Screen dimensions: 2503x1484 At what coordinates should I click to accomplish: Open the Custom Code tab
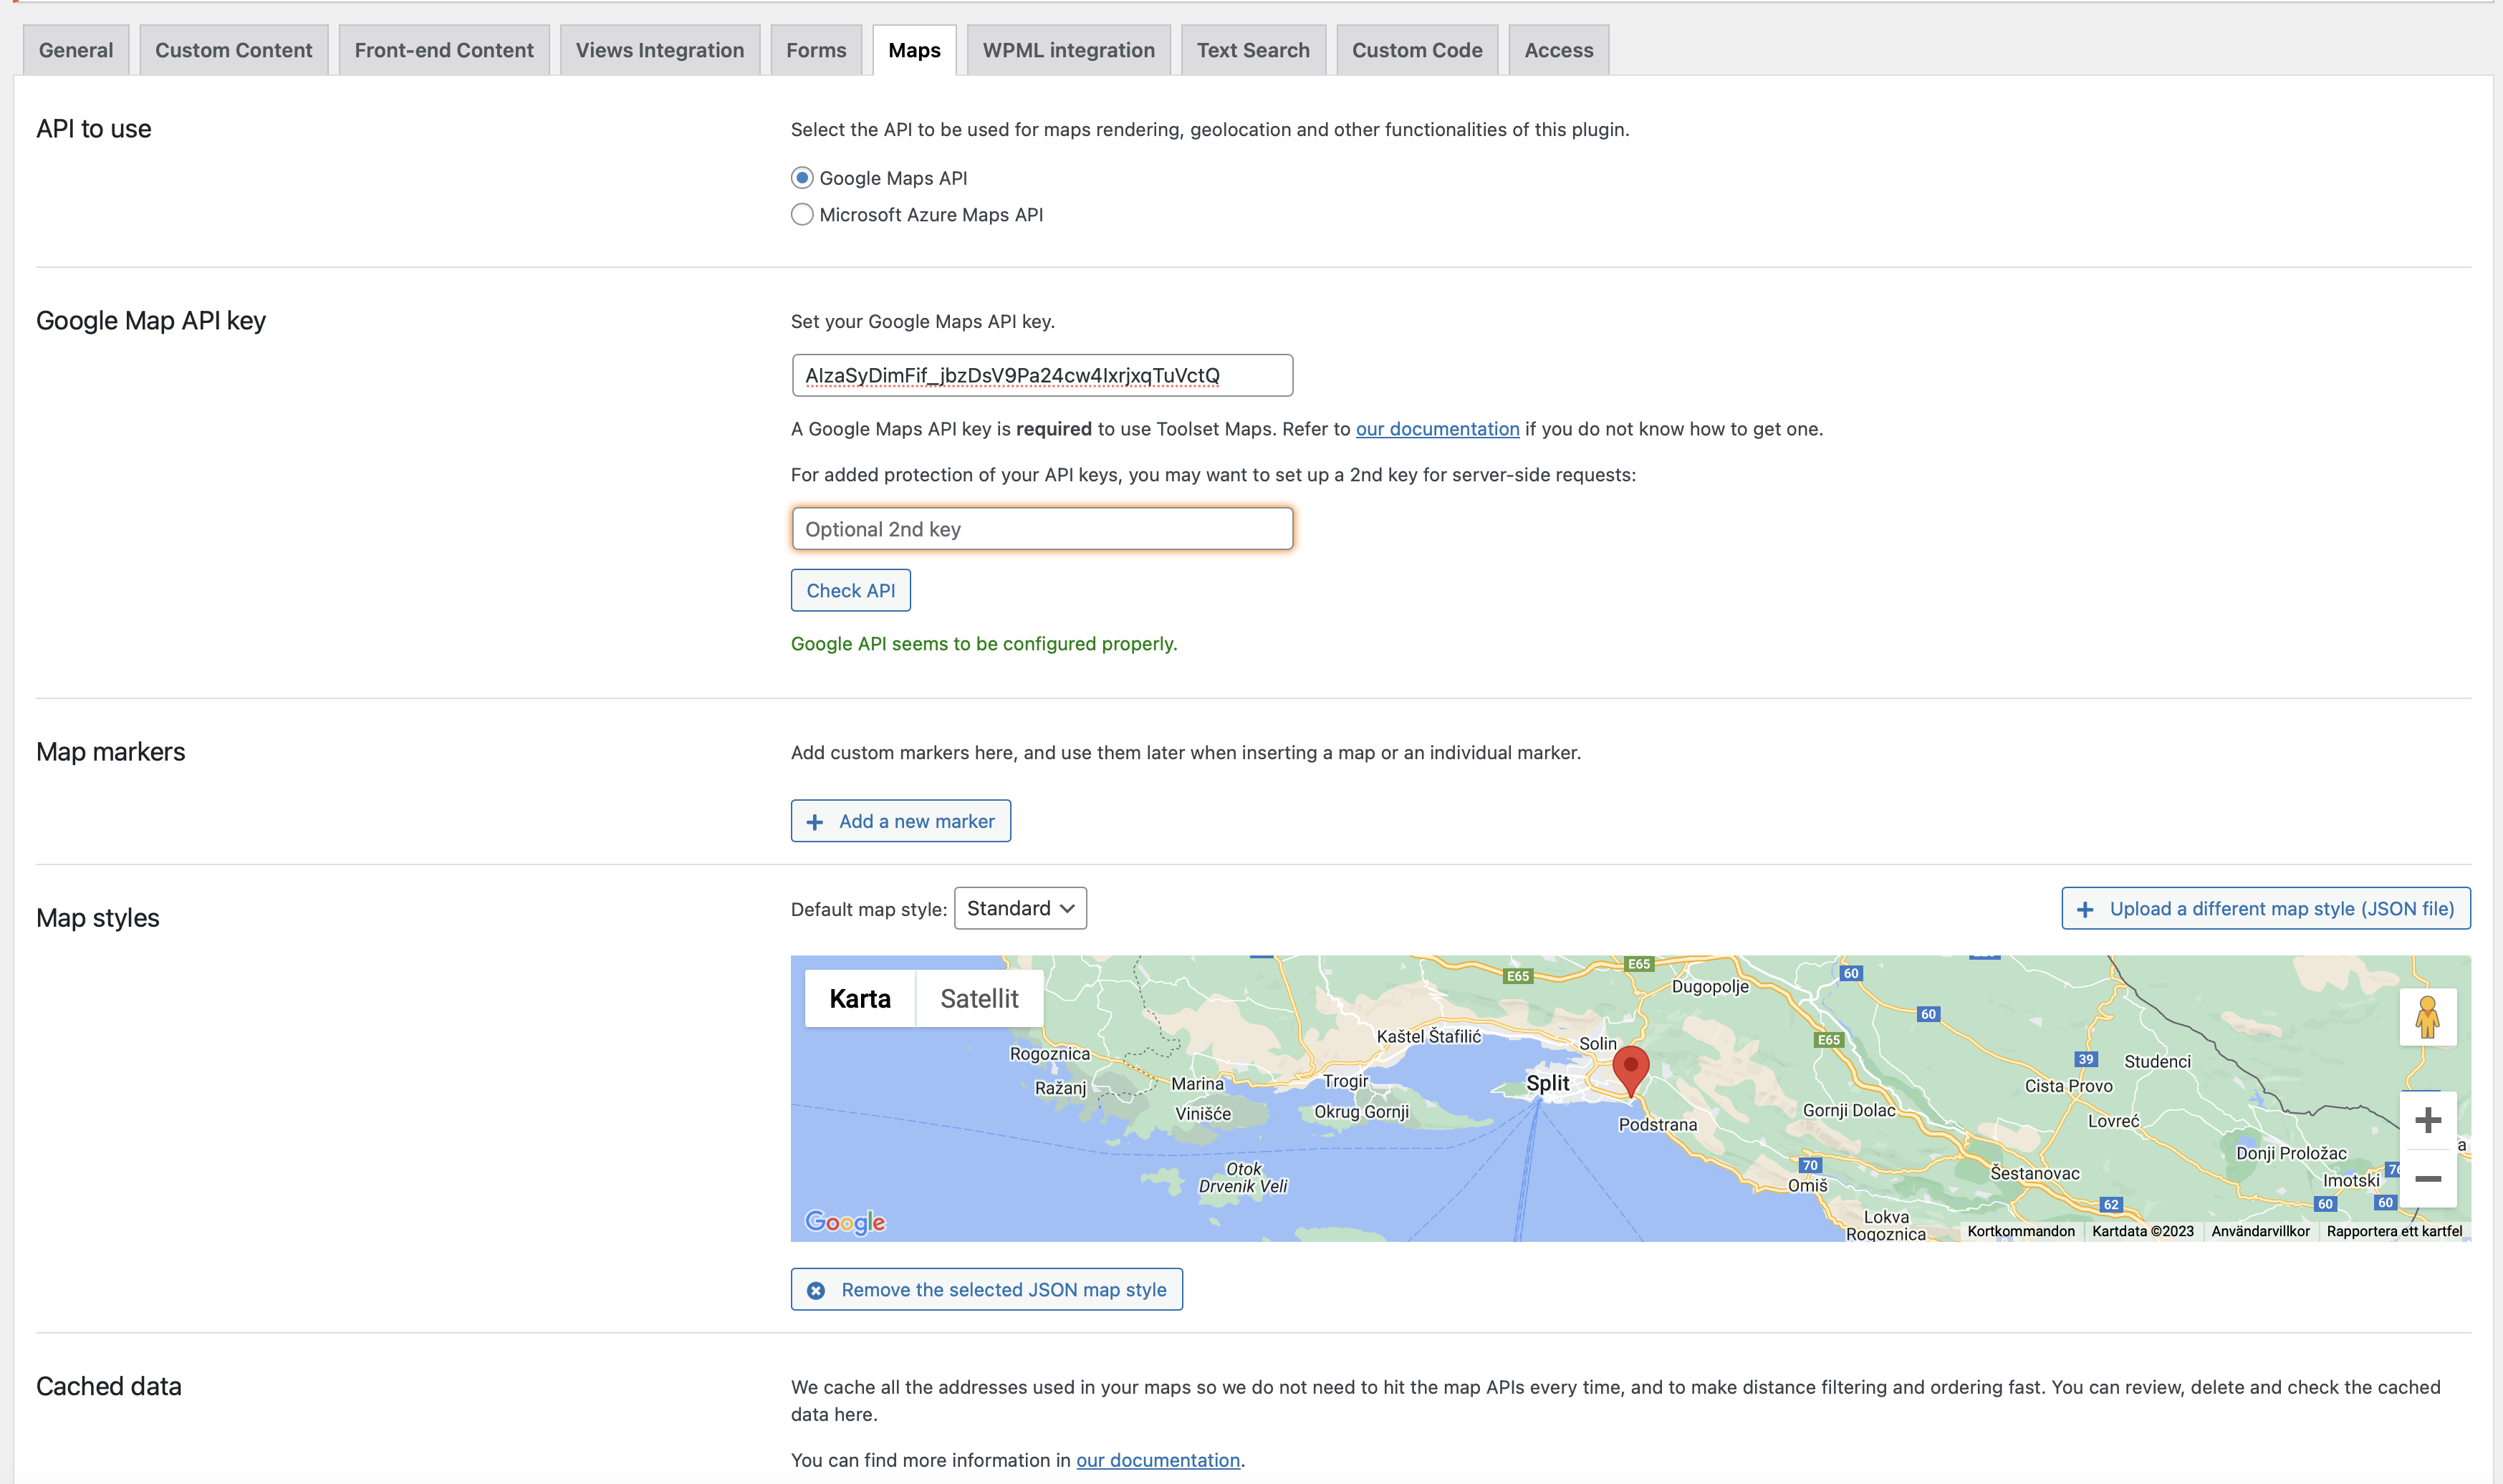1417,50
